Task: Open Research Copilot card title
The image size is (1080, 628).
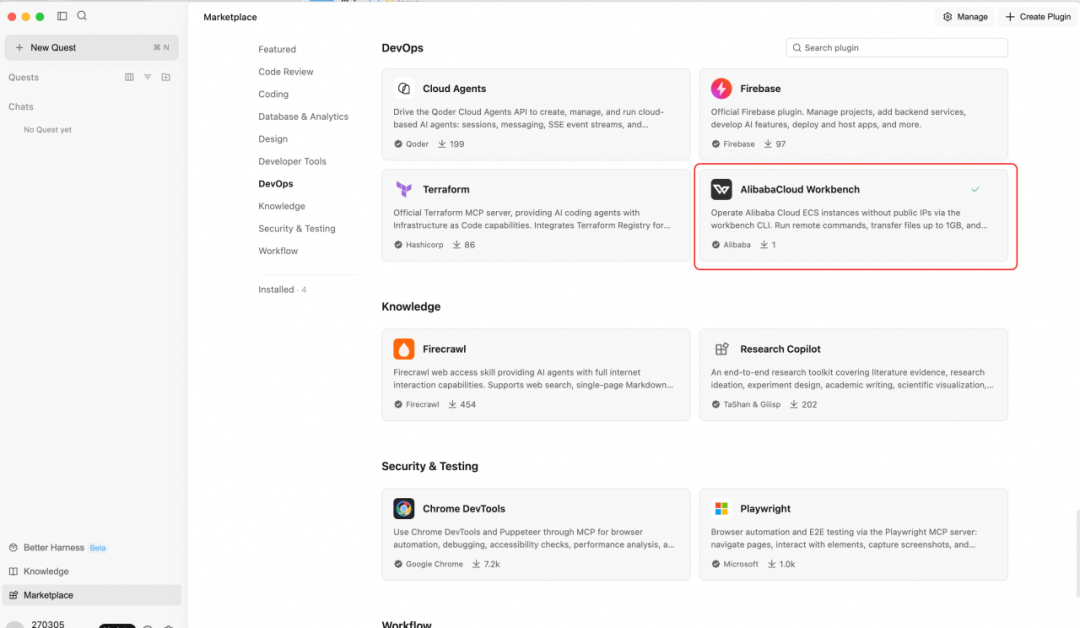Action: 780,349
